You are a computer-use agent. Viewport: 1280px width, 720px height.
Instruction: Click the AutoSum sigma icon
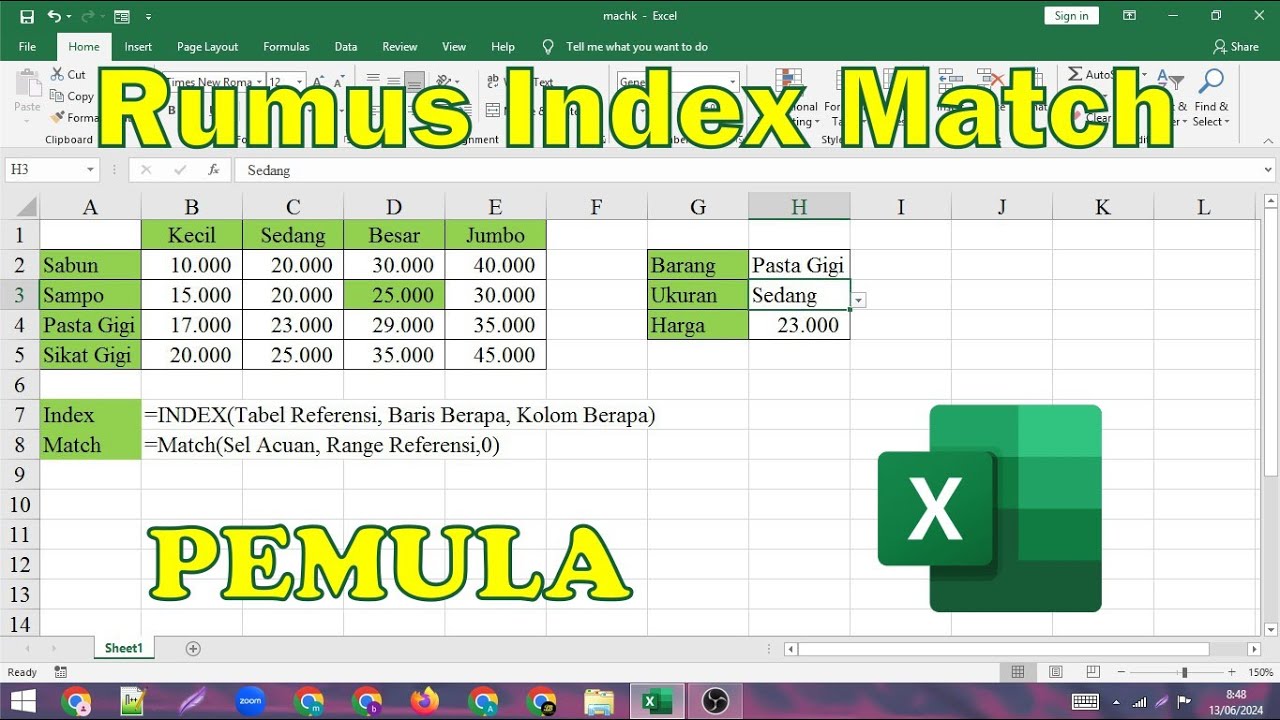click(x=1075, y=75)
